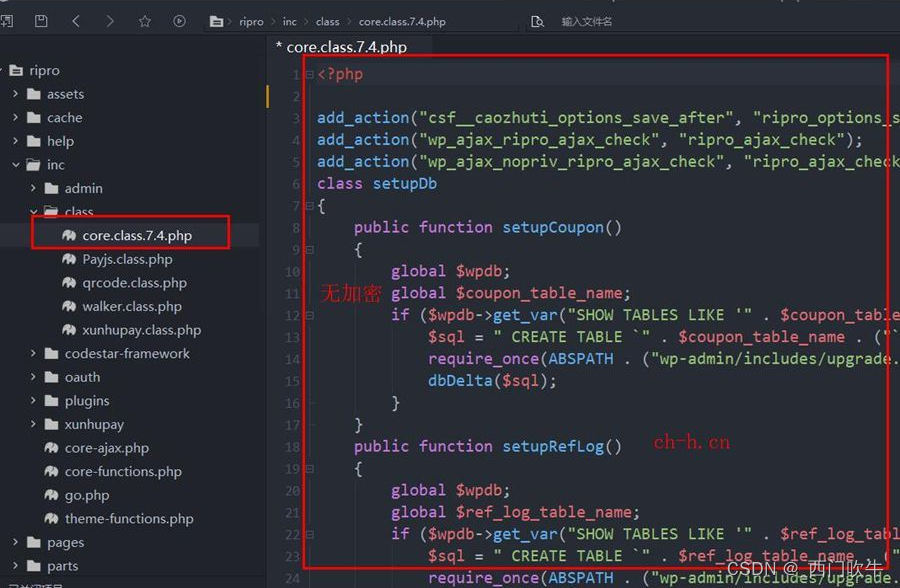Open core.class.7.4.php in file tree
Viewport: 900px width, 588px height.
pyautogui.click(x=137, y=235)
